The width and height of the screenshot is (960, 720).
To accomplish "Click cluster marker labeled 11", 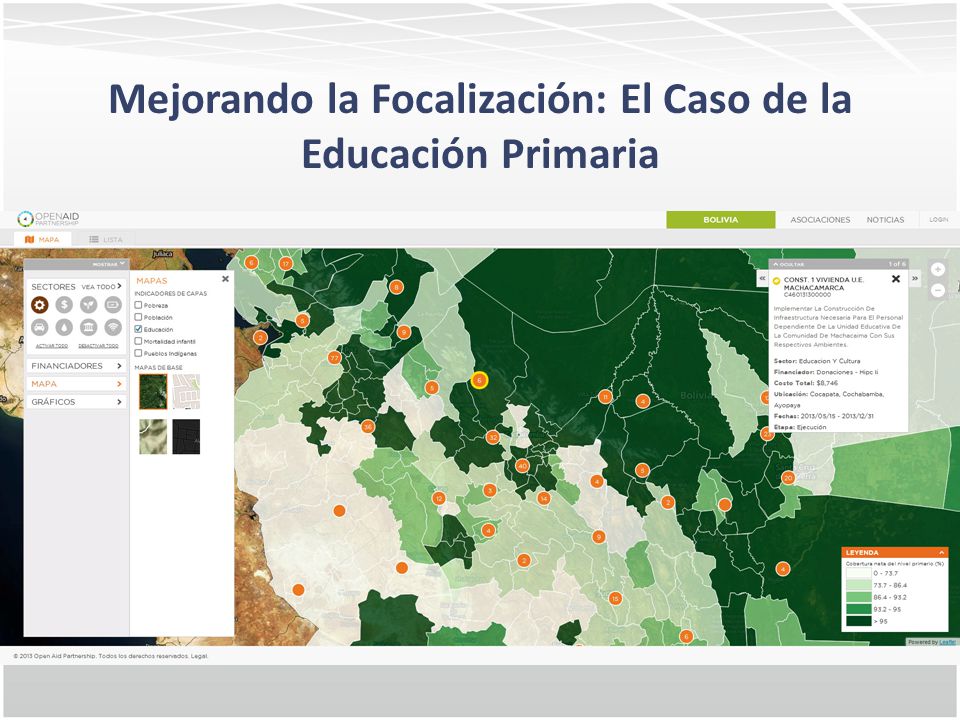I will point(605,397).
